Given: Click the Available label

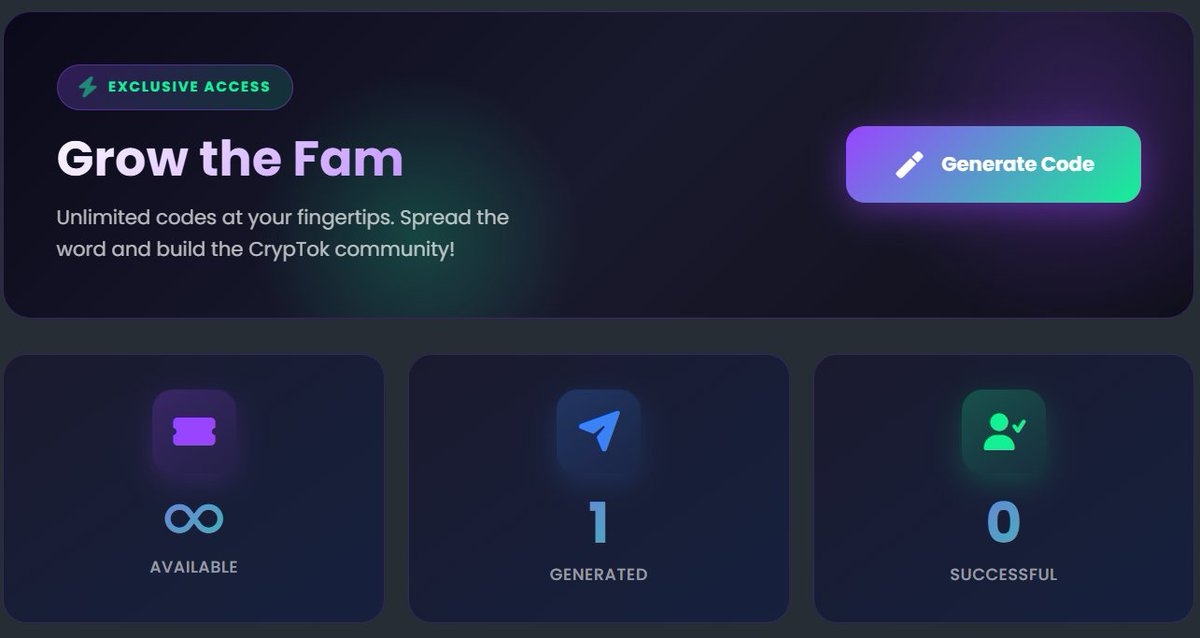Looking at the screenshot, I should tap(194, 567).
